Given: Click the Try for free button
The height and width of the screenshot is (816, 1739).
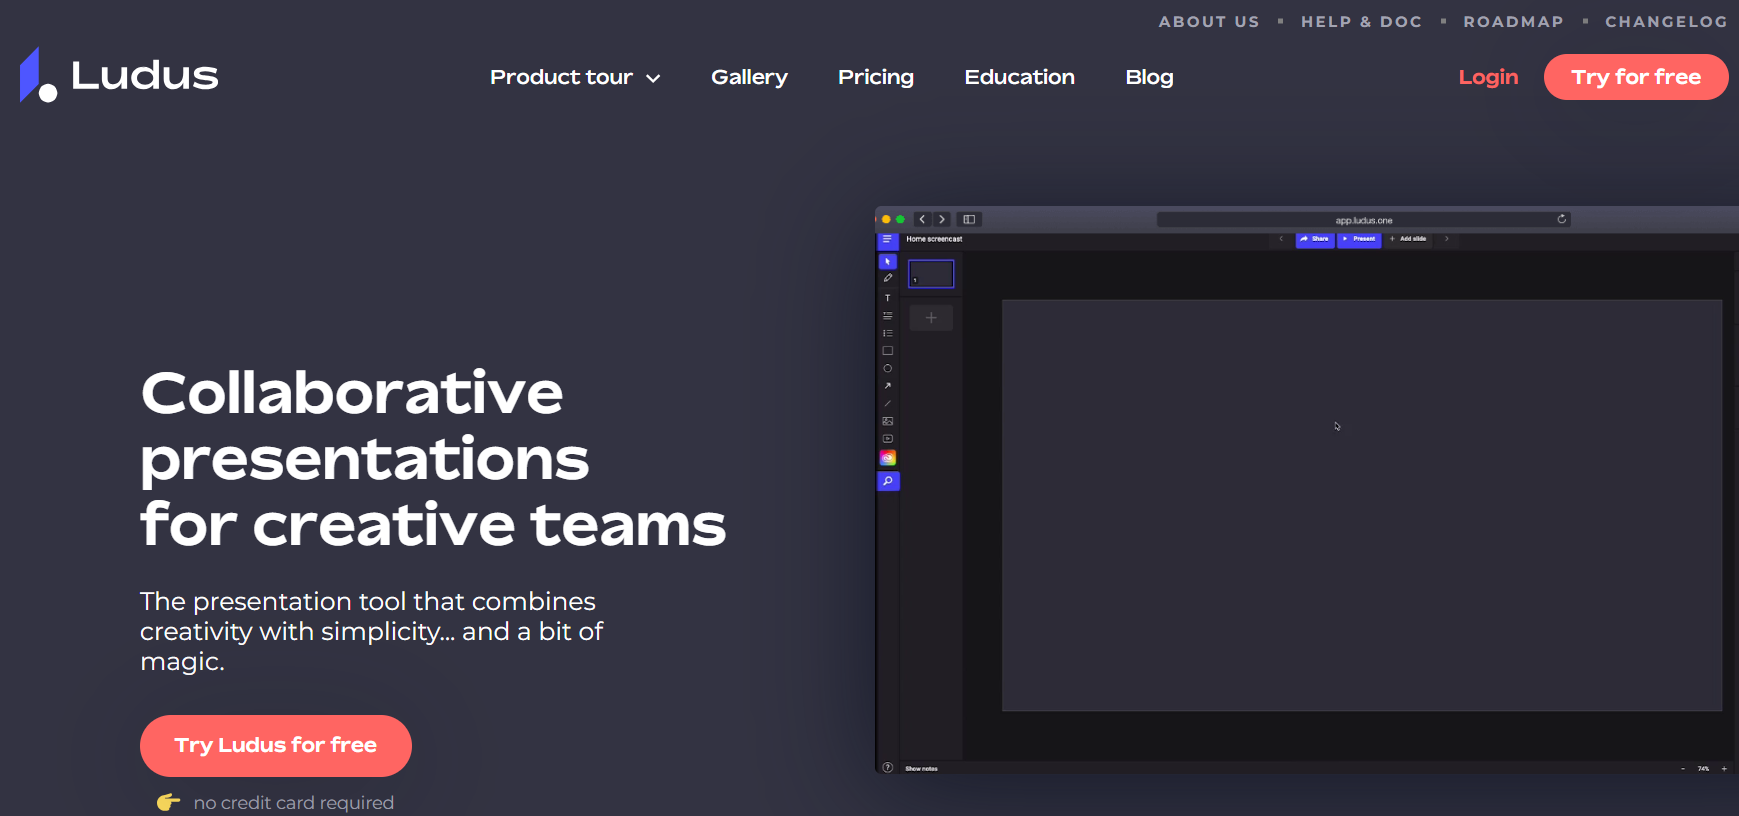Looking at the screenshot, I should click(1636, 77).
